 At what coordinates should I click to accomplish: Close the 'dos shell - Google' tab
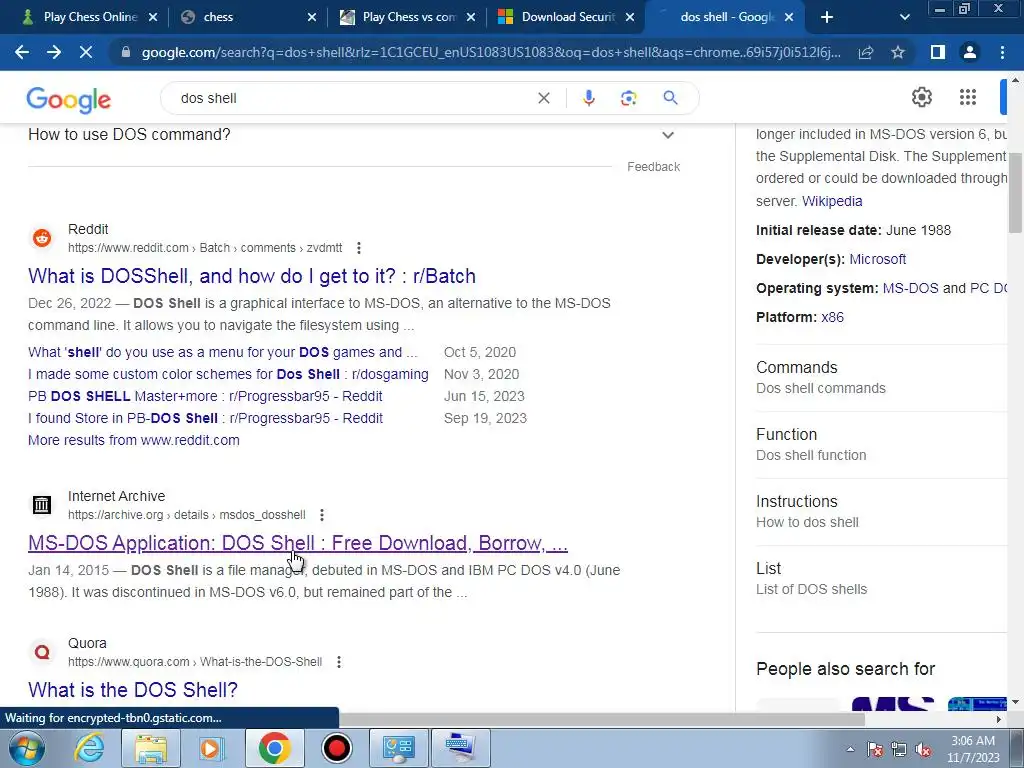pos(789,17)
